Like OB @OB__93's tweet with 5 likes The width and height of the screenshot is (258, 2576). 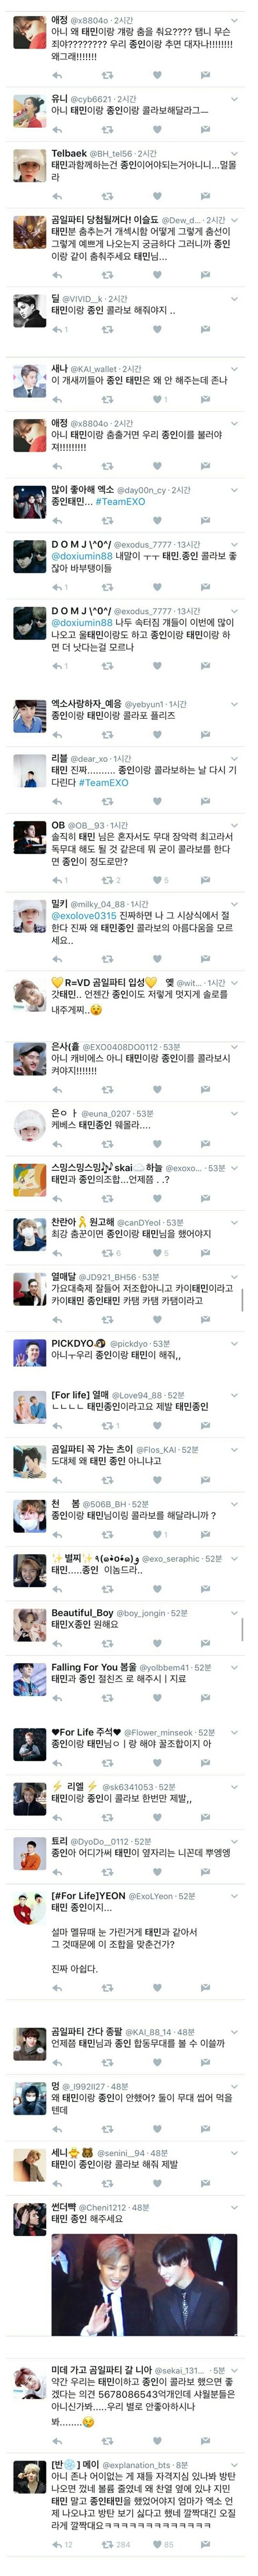coord(157,880)
